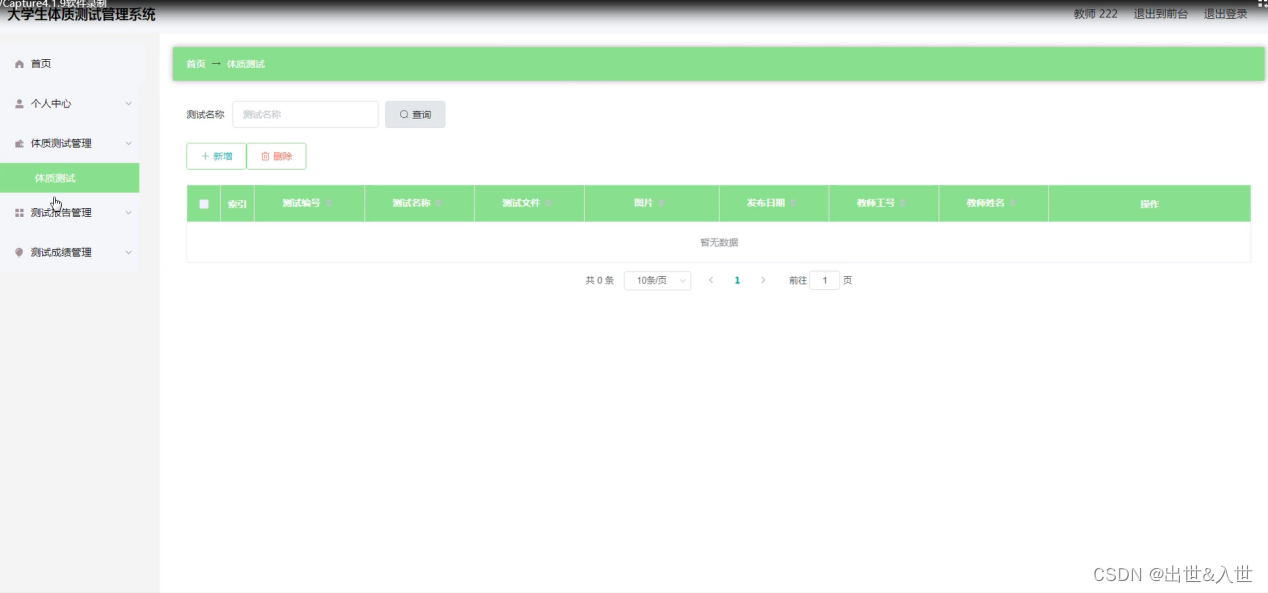Click the 查询 search button
Viewport: 1268px width, 593px height.
tap(415, 115)
